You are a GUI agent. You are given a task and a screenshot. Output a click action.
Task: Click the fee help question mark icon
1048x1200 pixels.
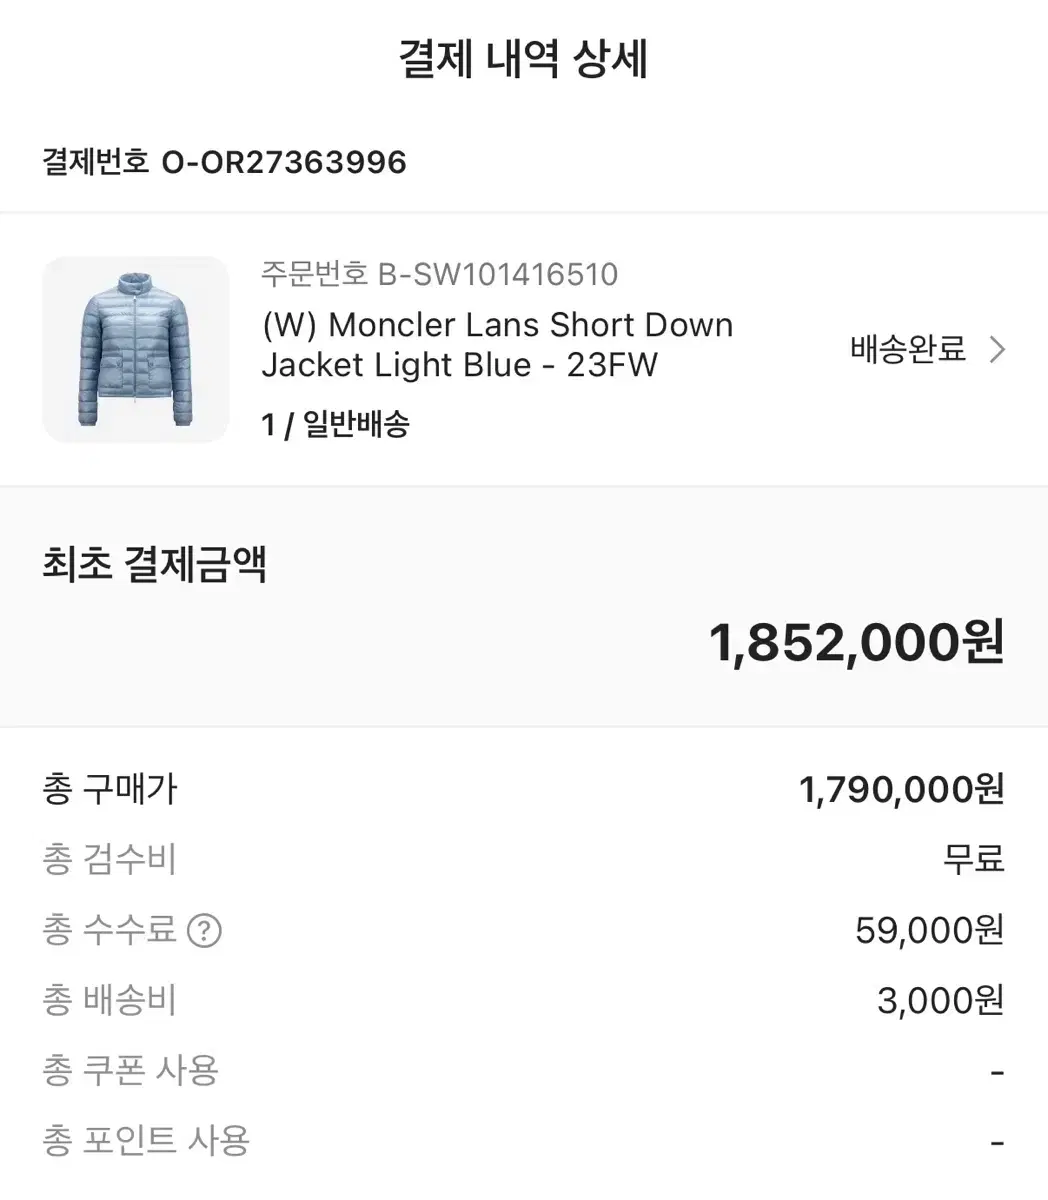click(x=204, y=931)
